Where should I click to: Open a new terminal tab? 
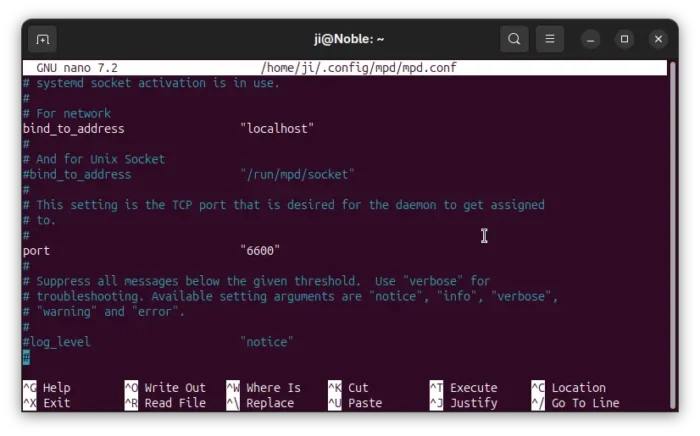click(42, 39)
